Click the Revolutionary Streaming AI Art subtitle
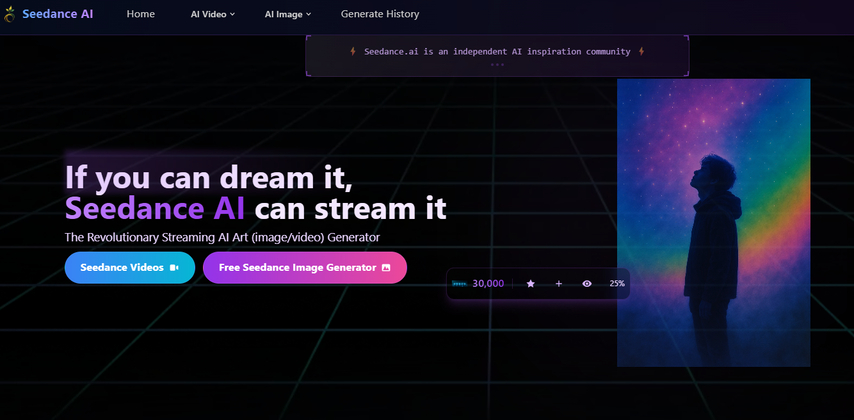Image resolution: width=854 pixels, height=420 pixels. click(222, 238)
